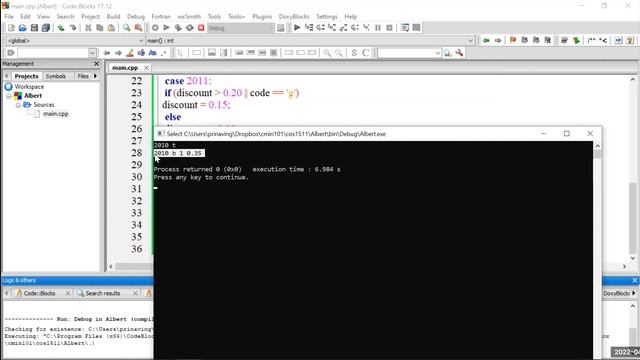Open the Settings menu
Screen dimensions: 640x360
(x=327, y=16)
